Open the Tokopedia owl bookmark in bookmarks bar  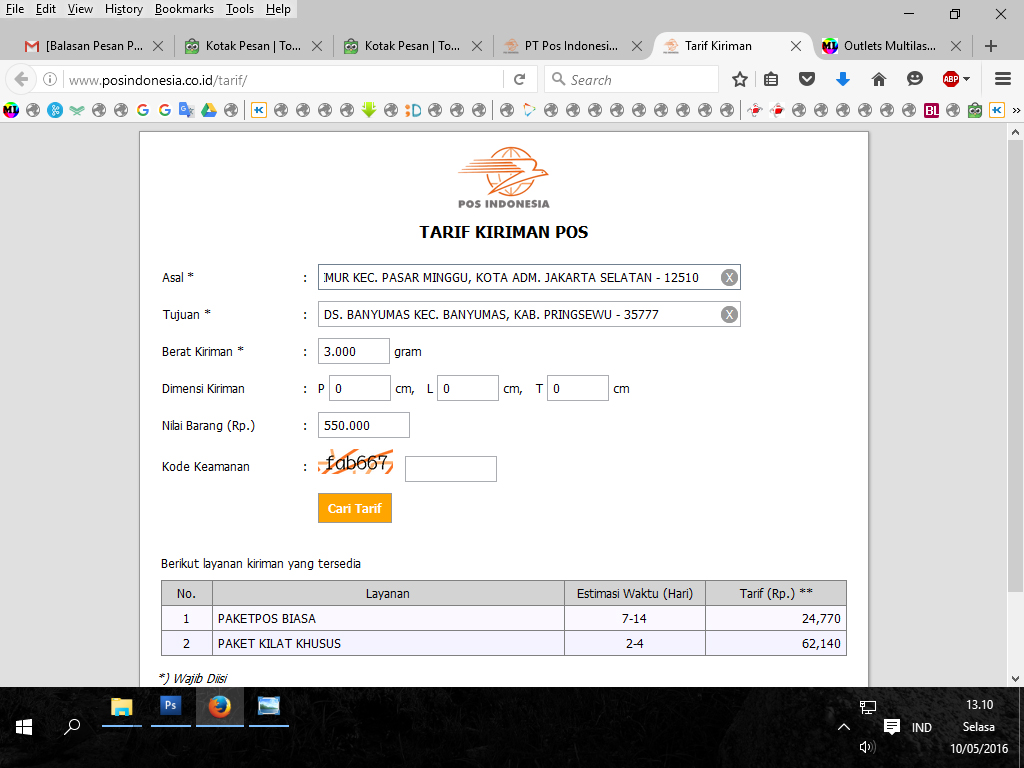(975, 110)
